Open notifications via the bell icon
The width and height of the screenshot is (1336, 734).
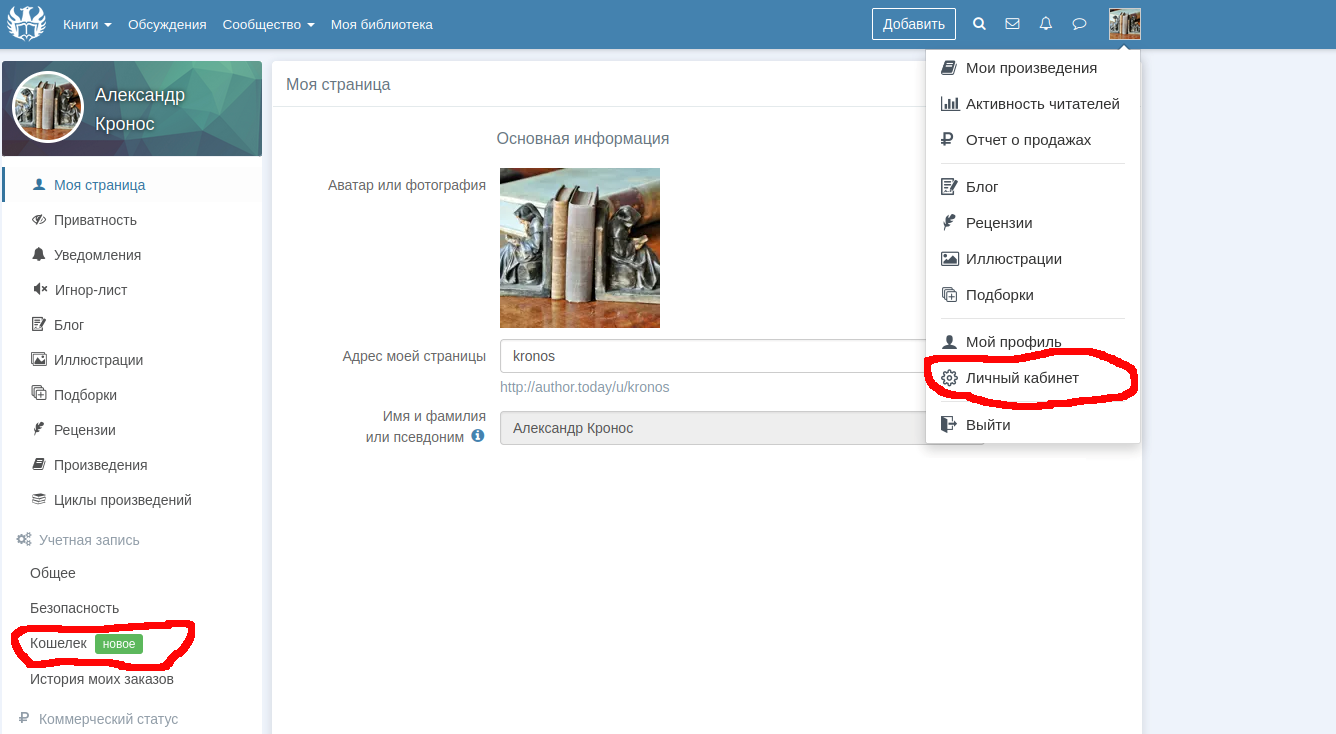[1046, 24]
